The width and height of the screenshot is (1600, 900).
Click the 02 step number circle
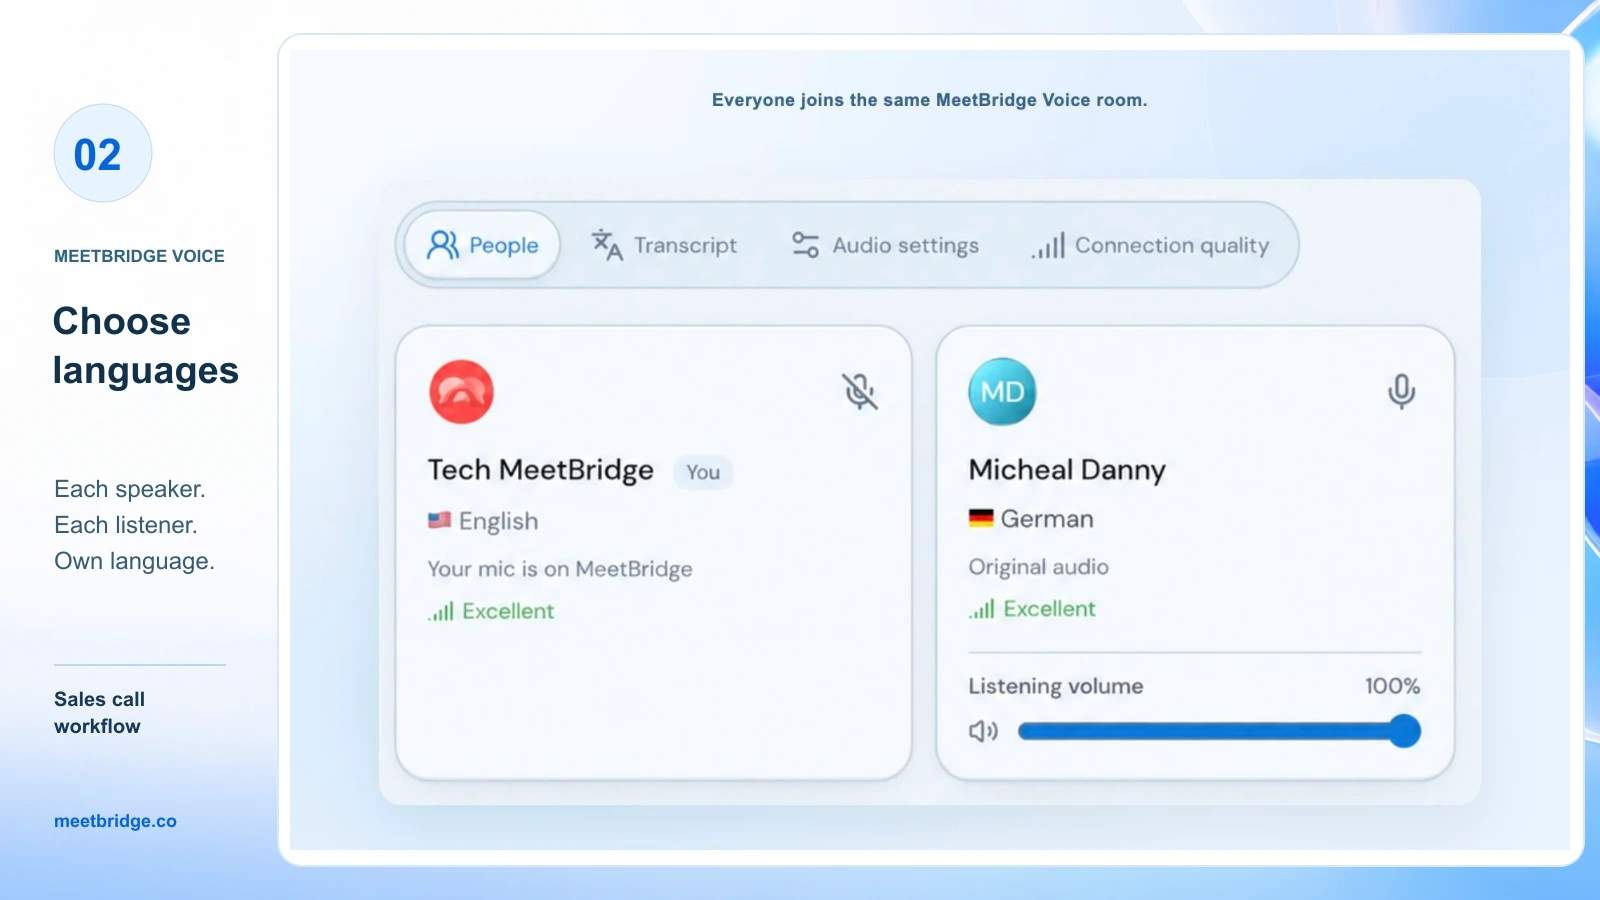[x=102, y=154]
